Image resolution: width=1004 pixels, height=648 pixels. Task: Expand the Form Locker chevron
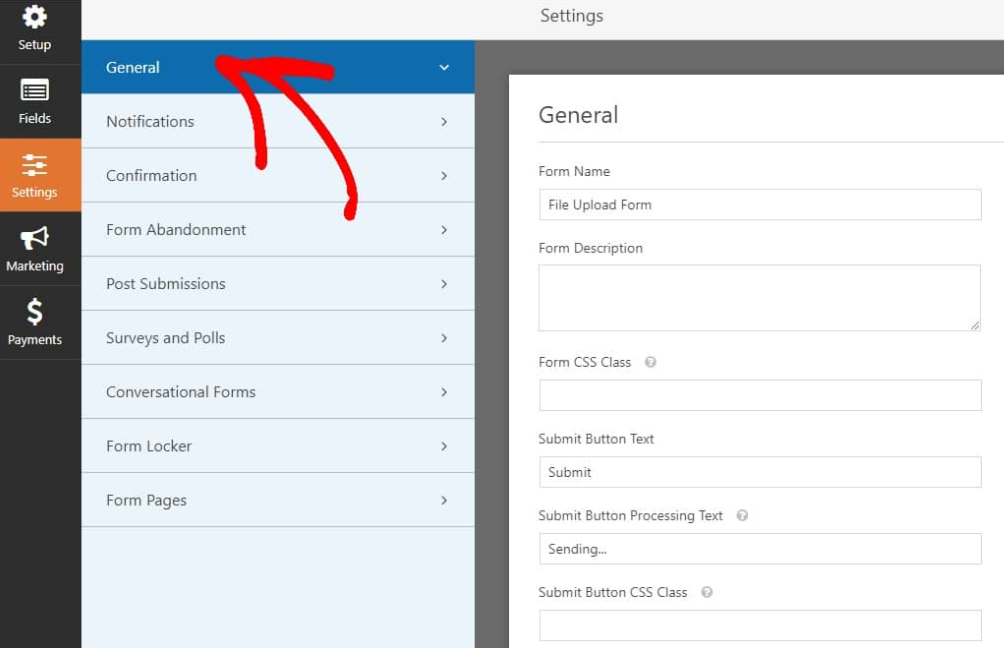[x=444, y=446]
